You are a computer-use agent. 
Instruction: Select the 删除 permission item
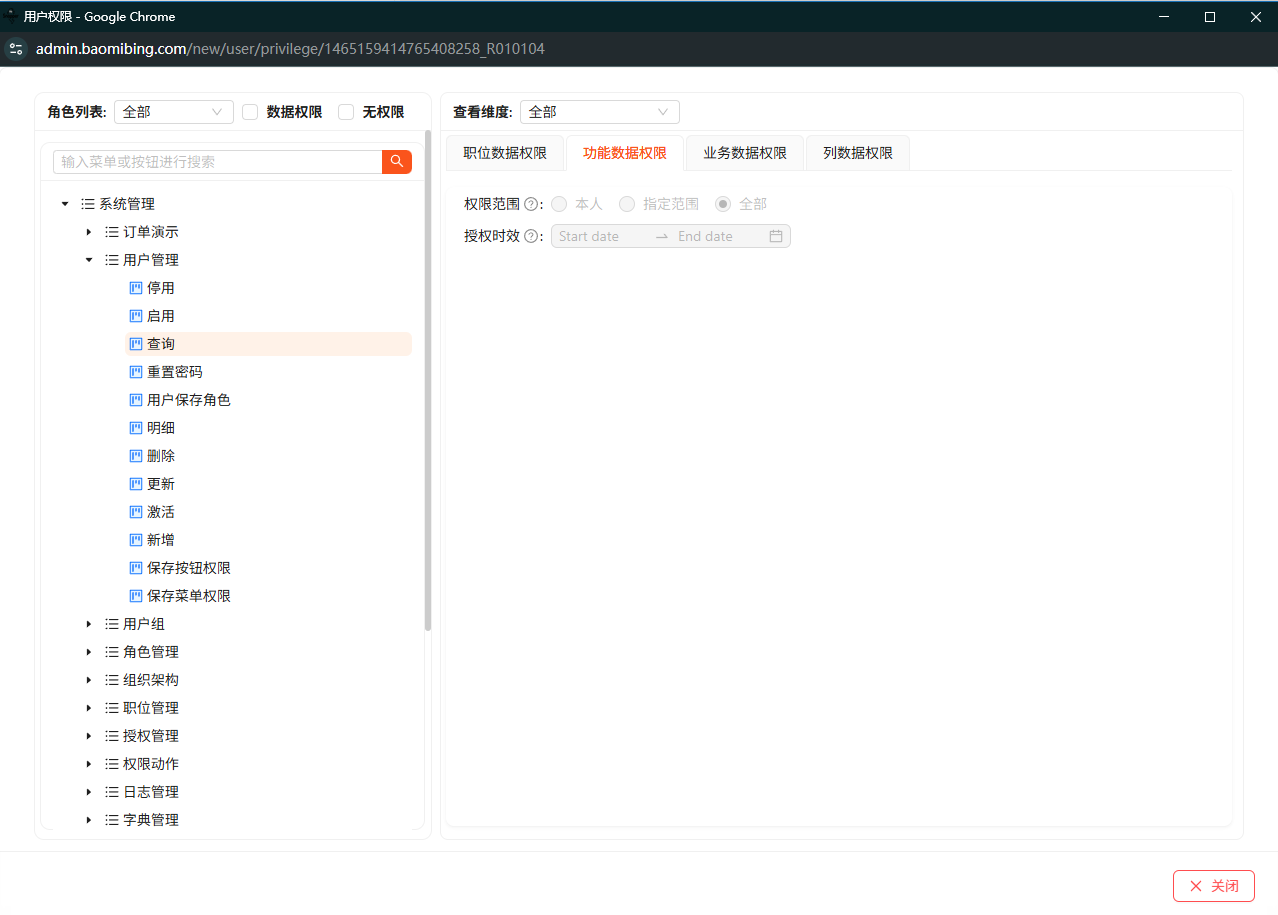coord(161,456)
